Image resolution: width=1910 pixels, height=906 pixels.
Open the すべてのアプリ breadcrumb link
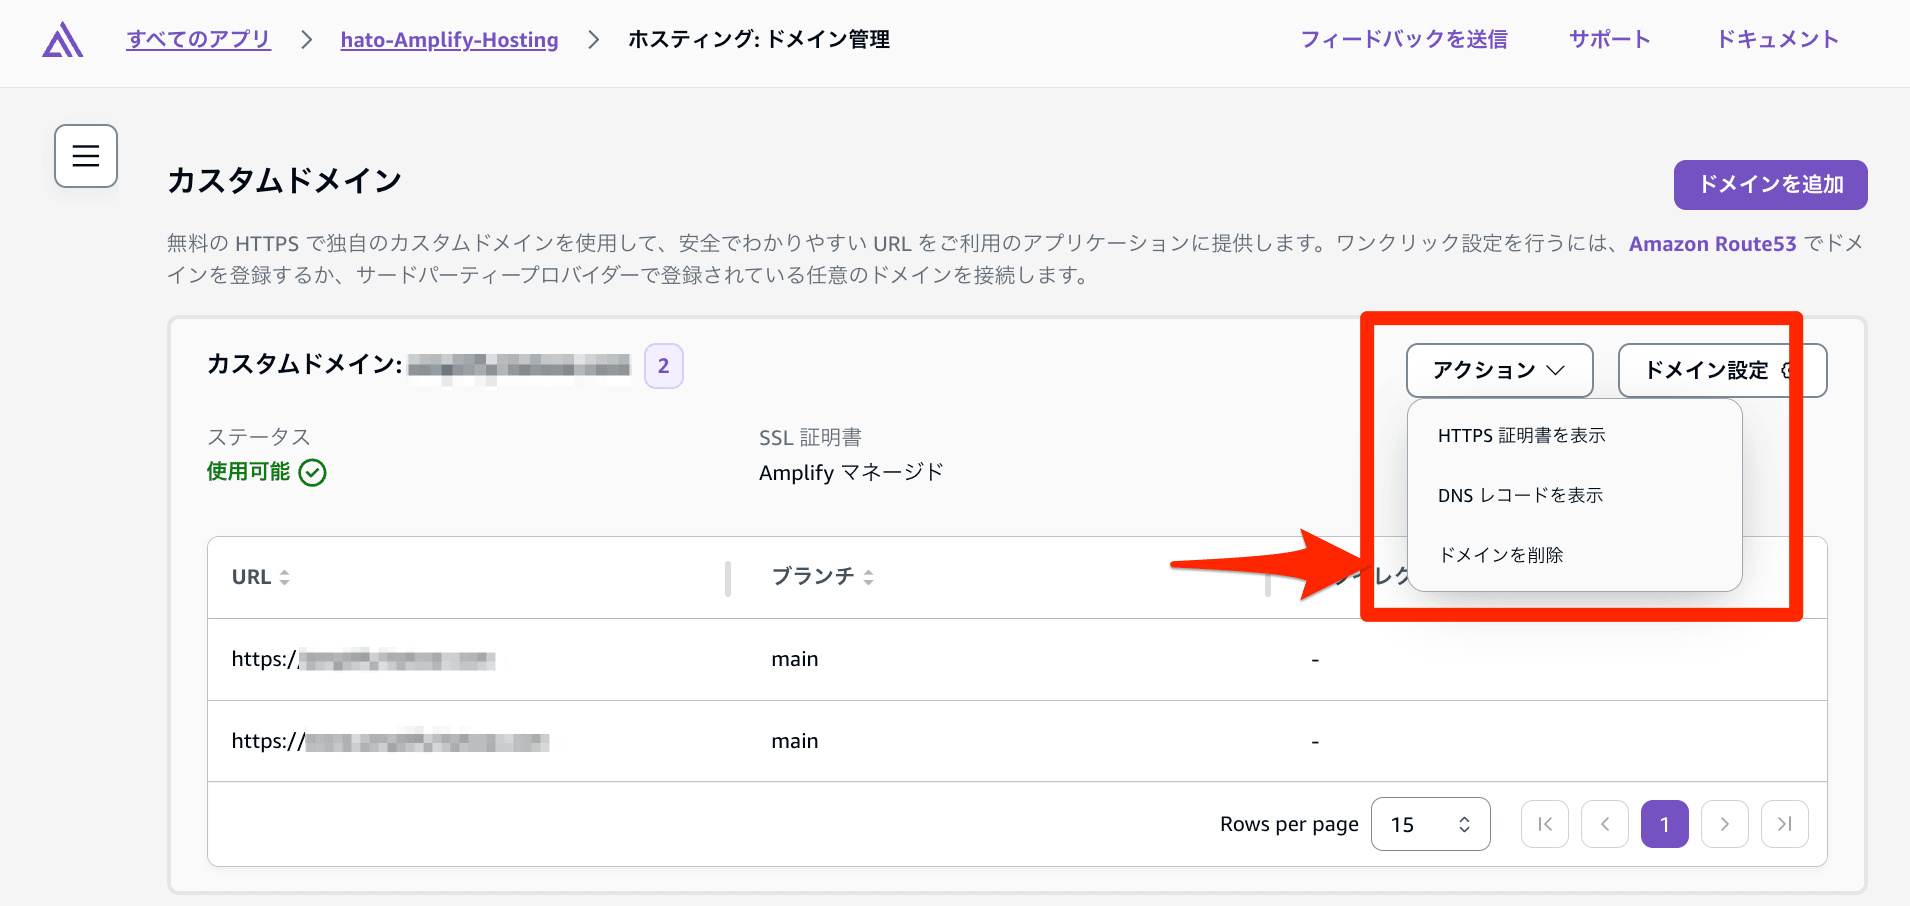[x=198, y=39]
